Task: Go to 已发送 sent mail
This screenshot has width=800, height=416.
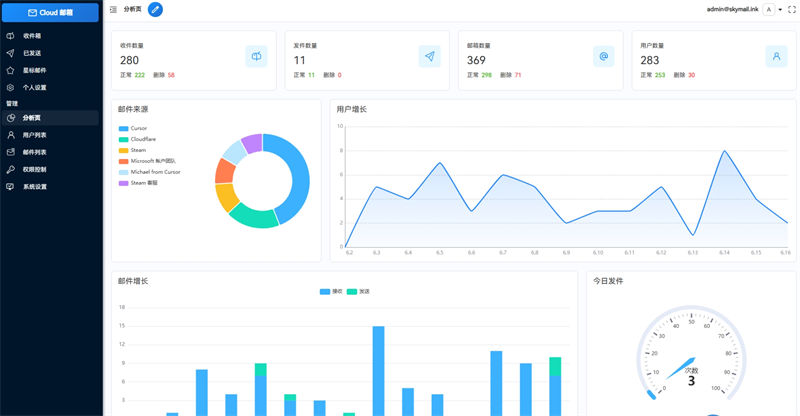Action: (x=33, y=53)
